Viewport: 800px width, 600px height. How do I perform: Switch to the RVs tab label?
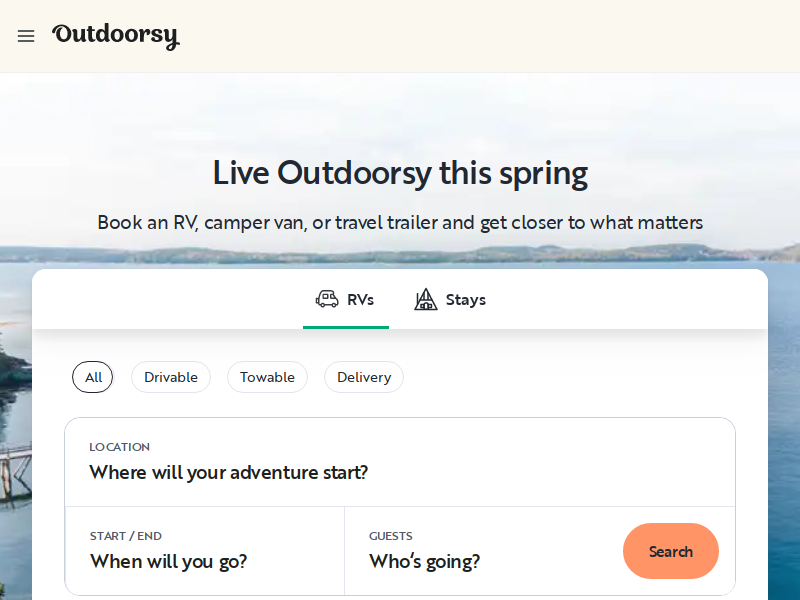[x=360, y=300]
